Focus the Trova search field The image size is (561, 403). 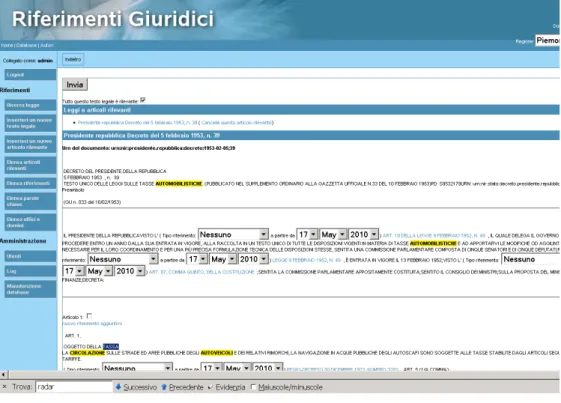pyautogui.click(x=74, y=387)
